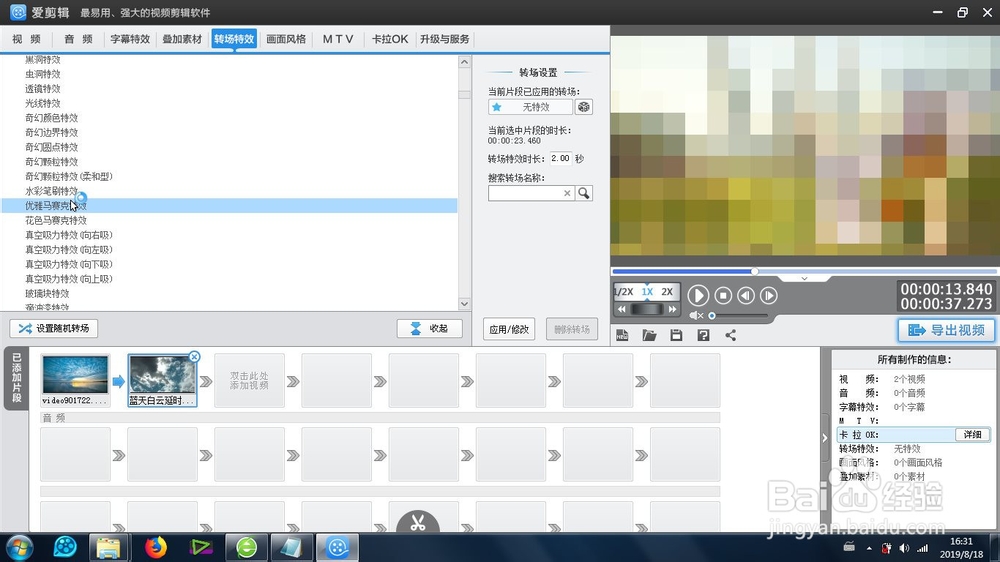Select 真空吸力特效 (向右吸)
The width and height of the screenshot is (1000, 562).
pyautogui.click(x=68, y=235)
